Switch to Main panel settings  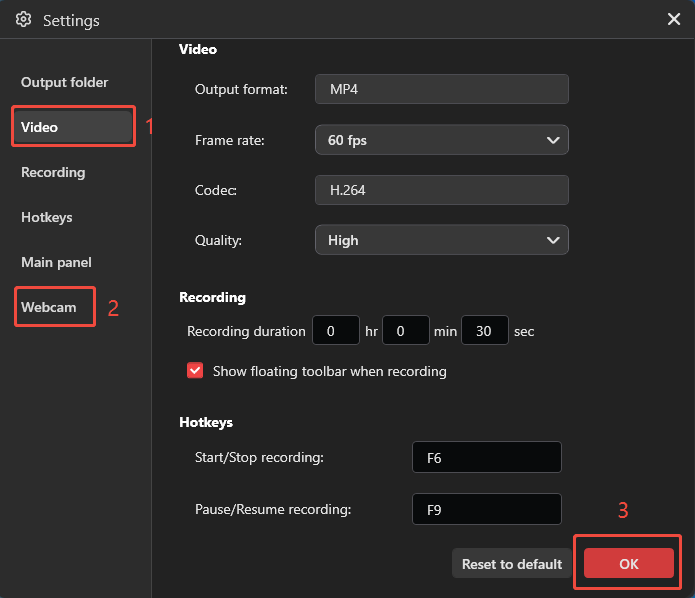click(x=56, y=262)
